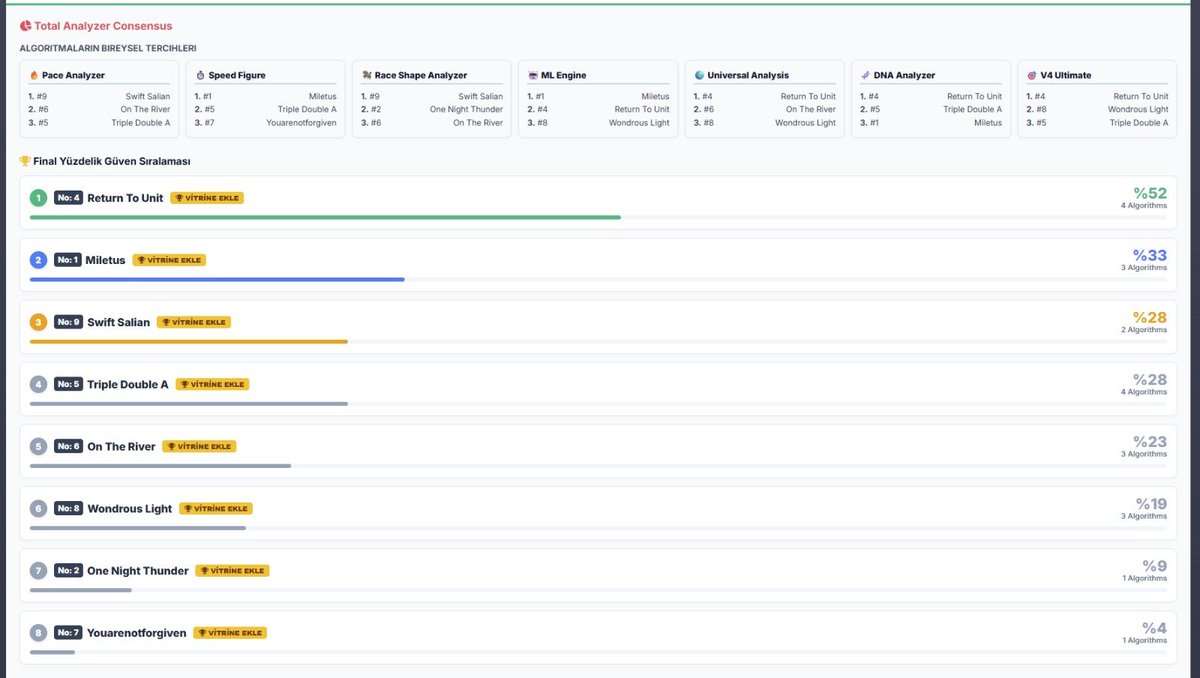Click the Universal Analysis card title
1200x678 pixels.
748,75
